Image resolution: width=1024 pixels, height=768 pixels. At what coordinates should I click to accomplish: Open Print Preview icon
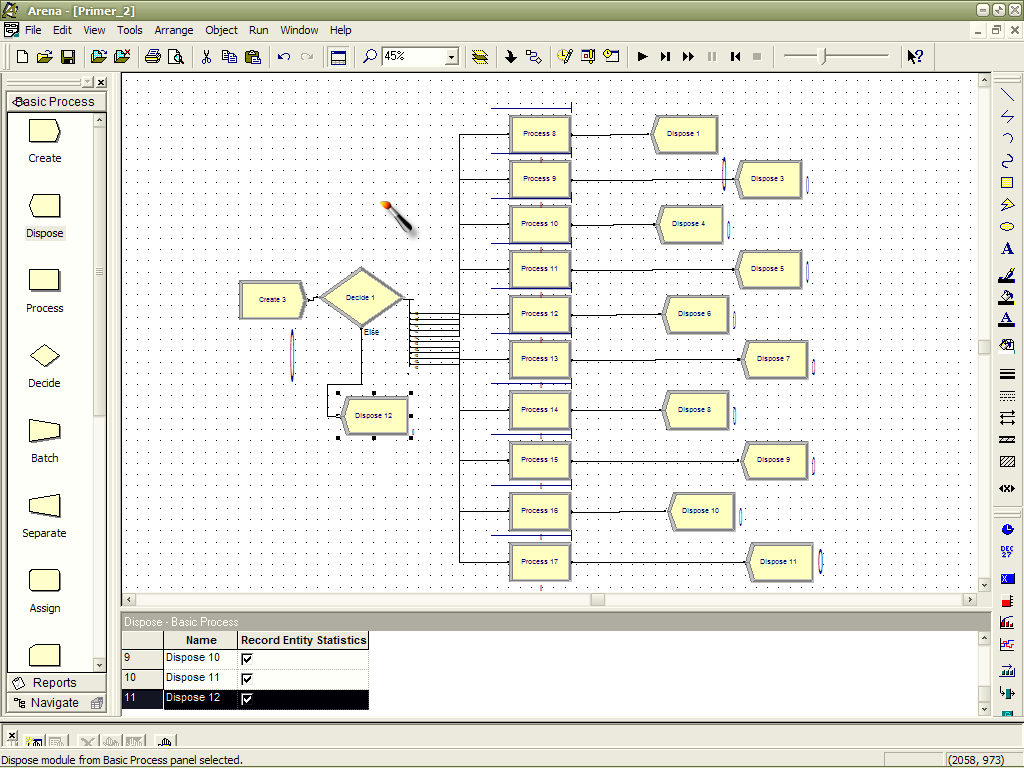click(x=176, y=57)
